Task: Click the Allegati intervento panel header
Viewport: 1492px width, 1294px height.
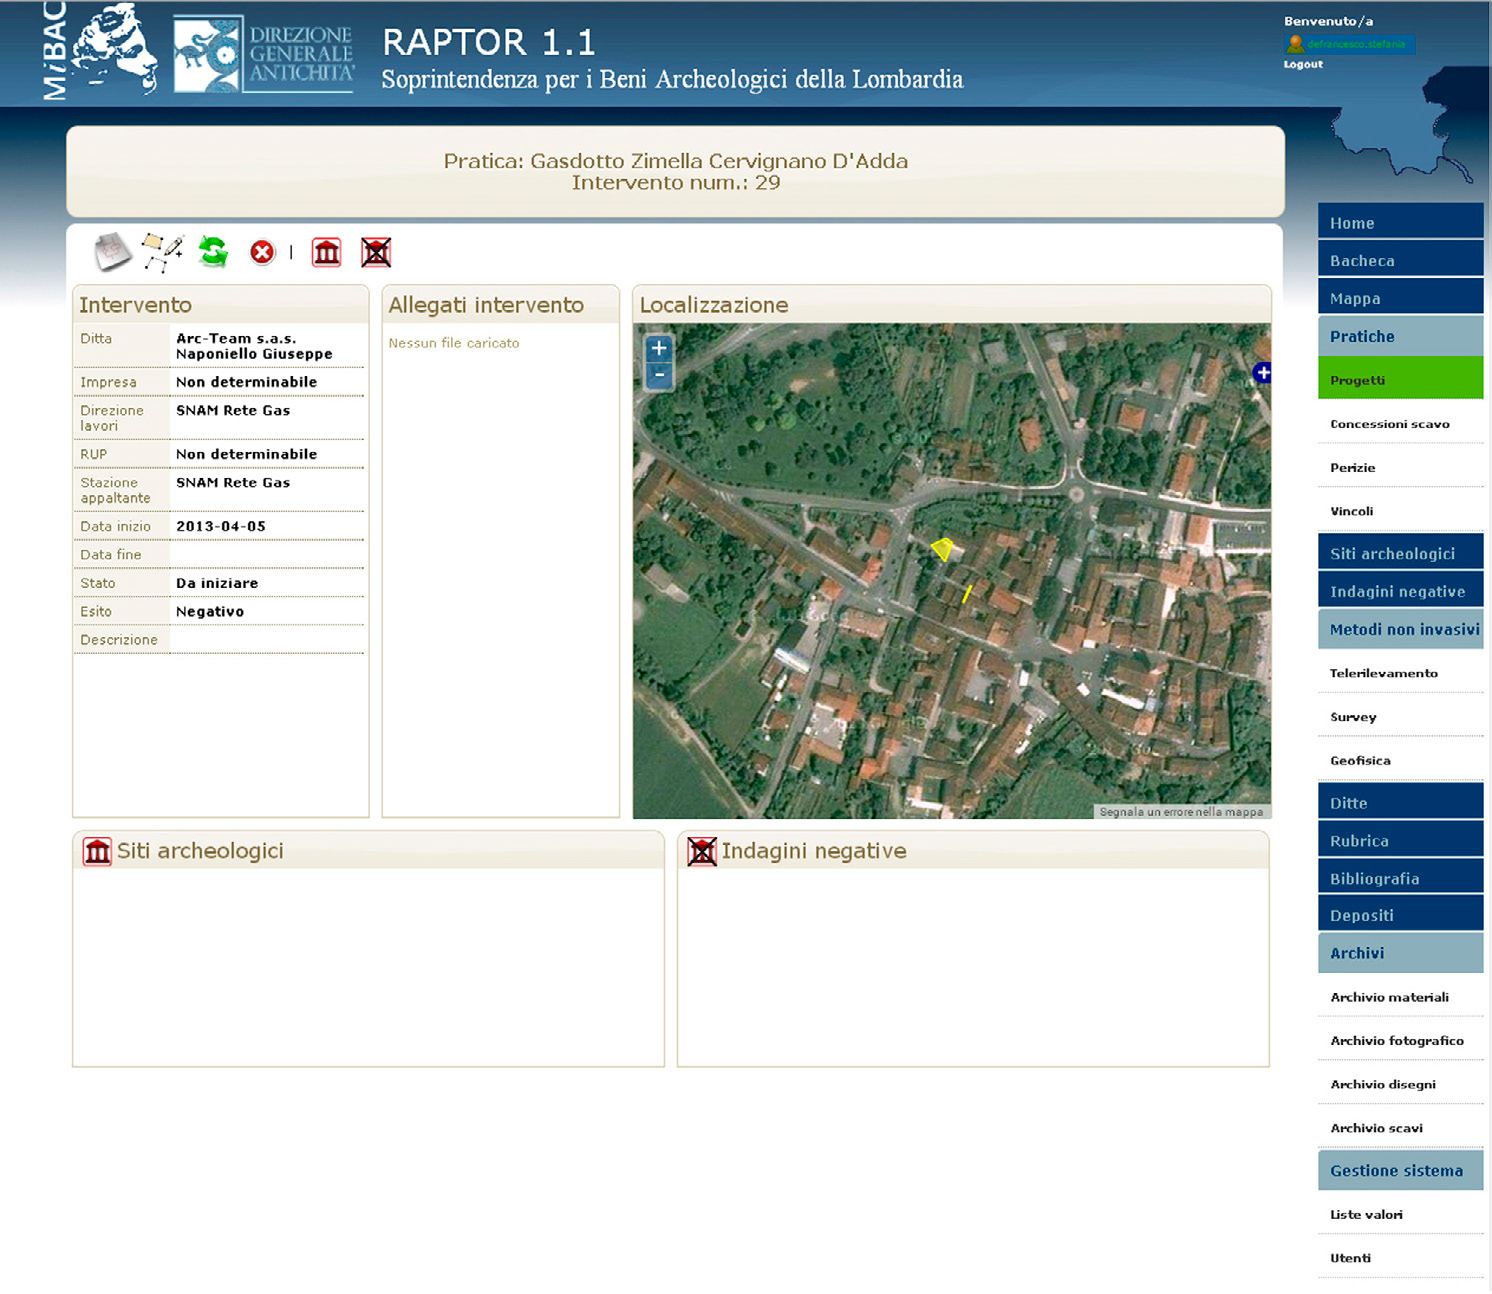Action: pyautogui.click(x=500, y=305)
